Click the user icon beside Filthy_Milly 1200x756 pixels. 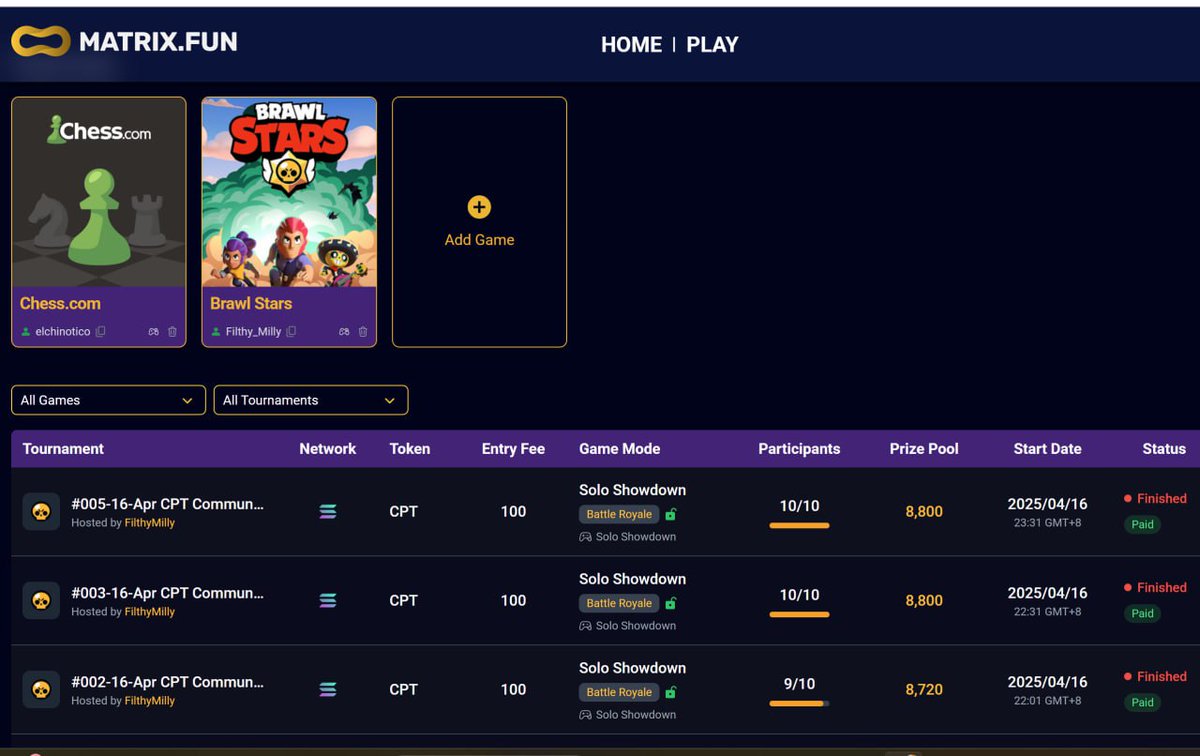[216, 332]
